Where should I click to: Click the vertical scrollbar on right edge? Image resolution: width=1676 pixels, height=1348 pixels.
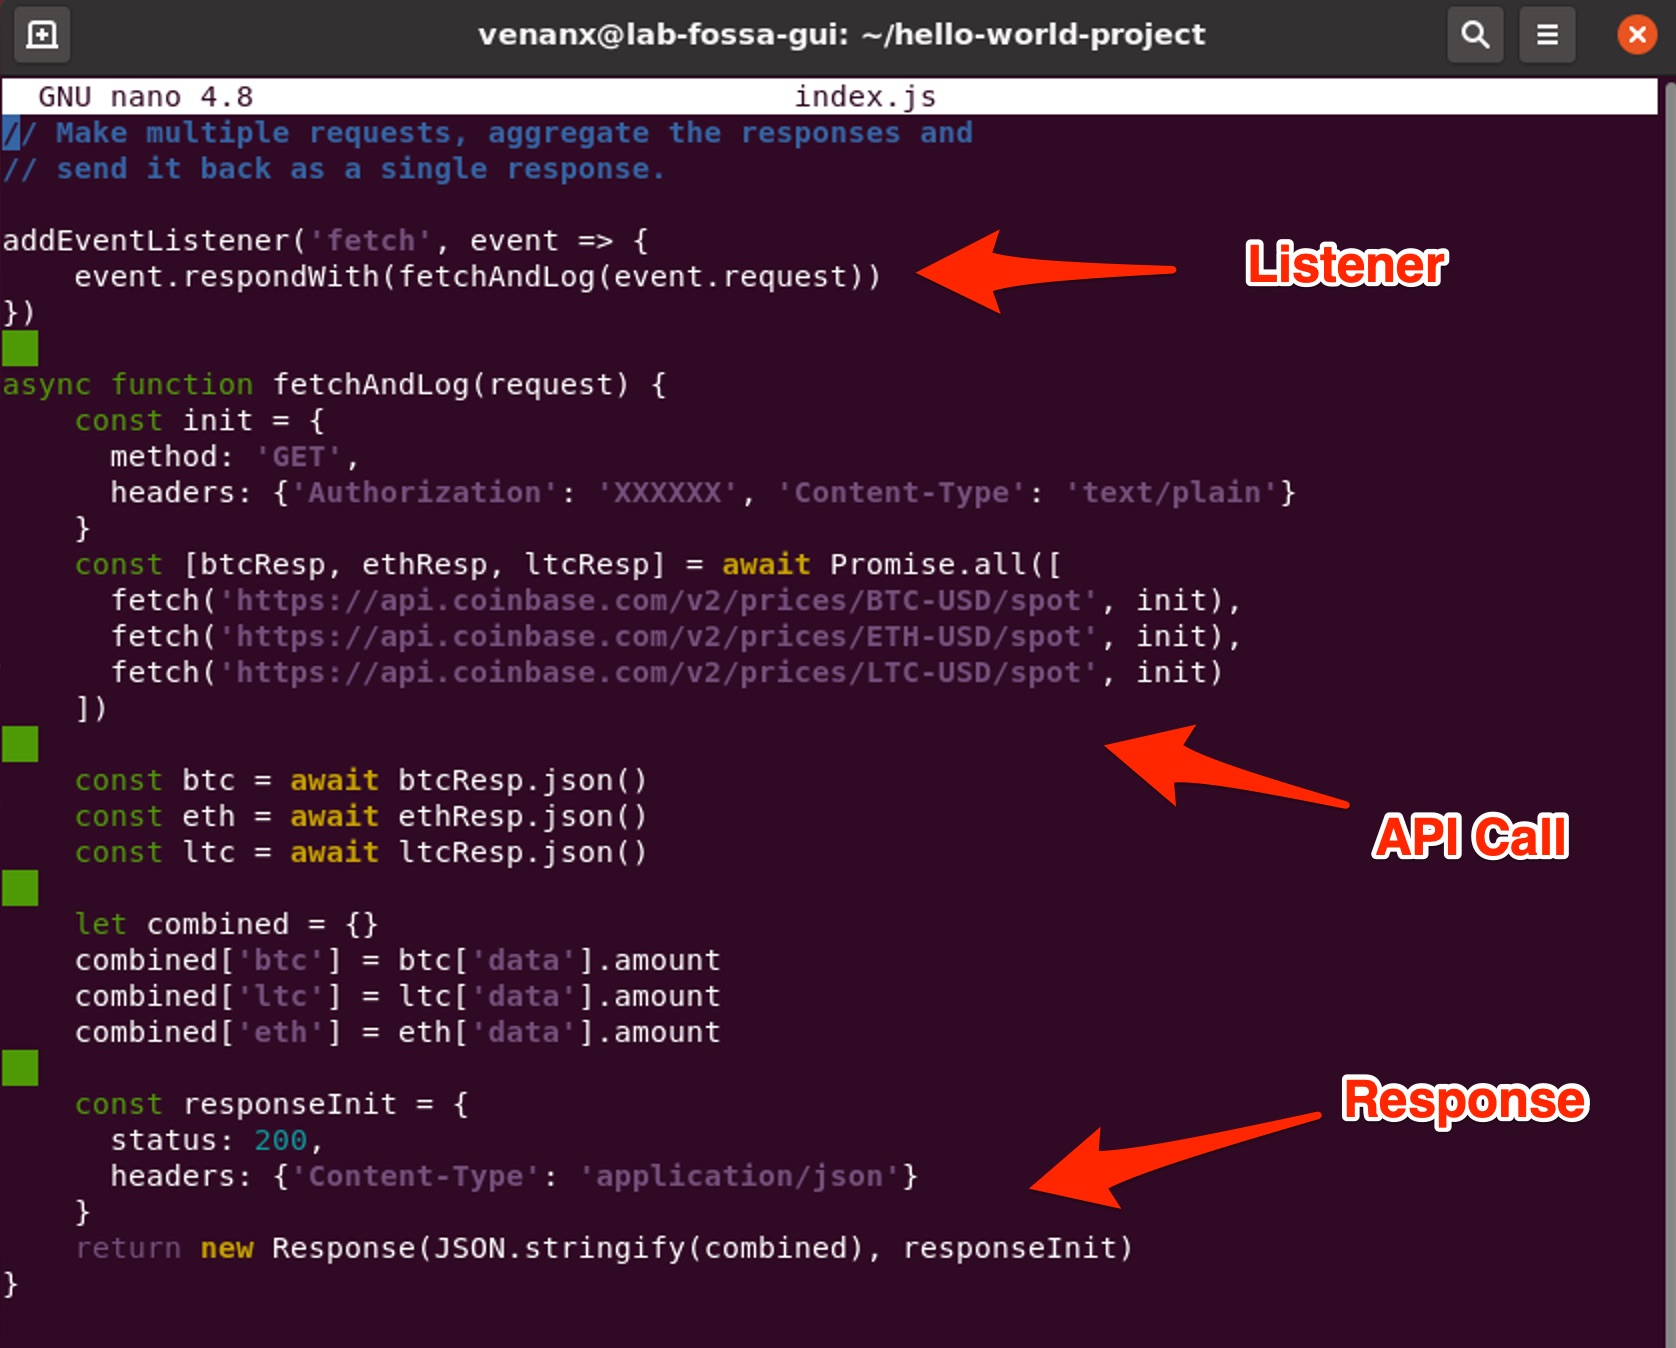point(1668,700)
